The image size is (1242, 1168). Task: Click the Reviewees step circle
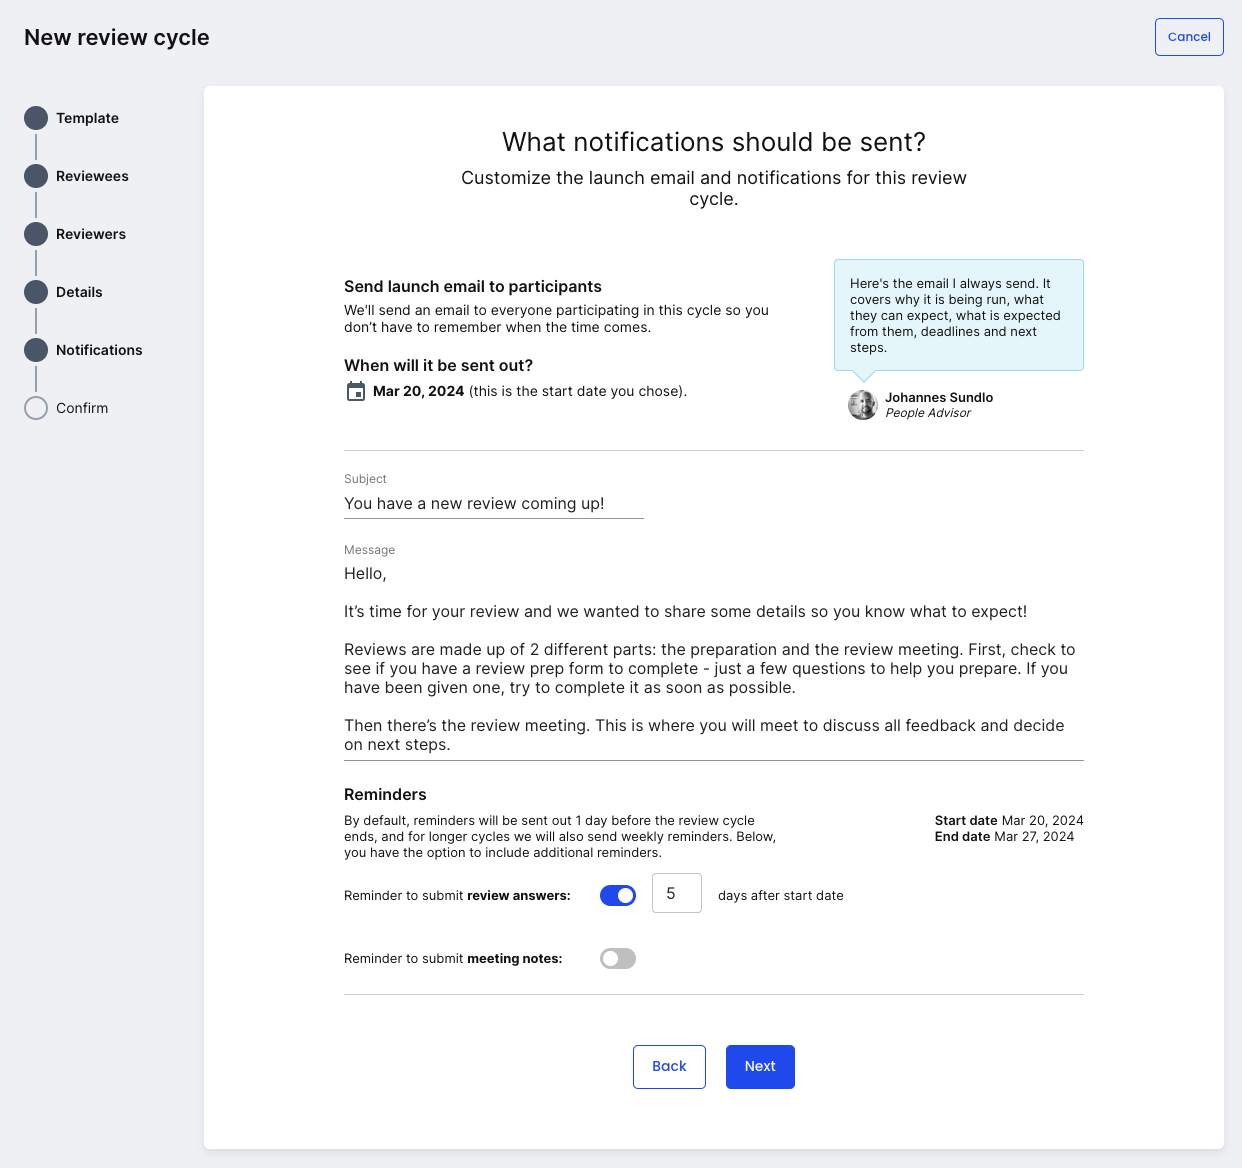[36, 176]
